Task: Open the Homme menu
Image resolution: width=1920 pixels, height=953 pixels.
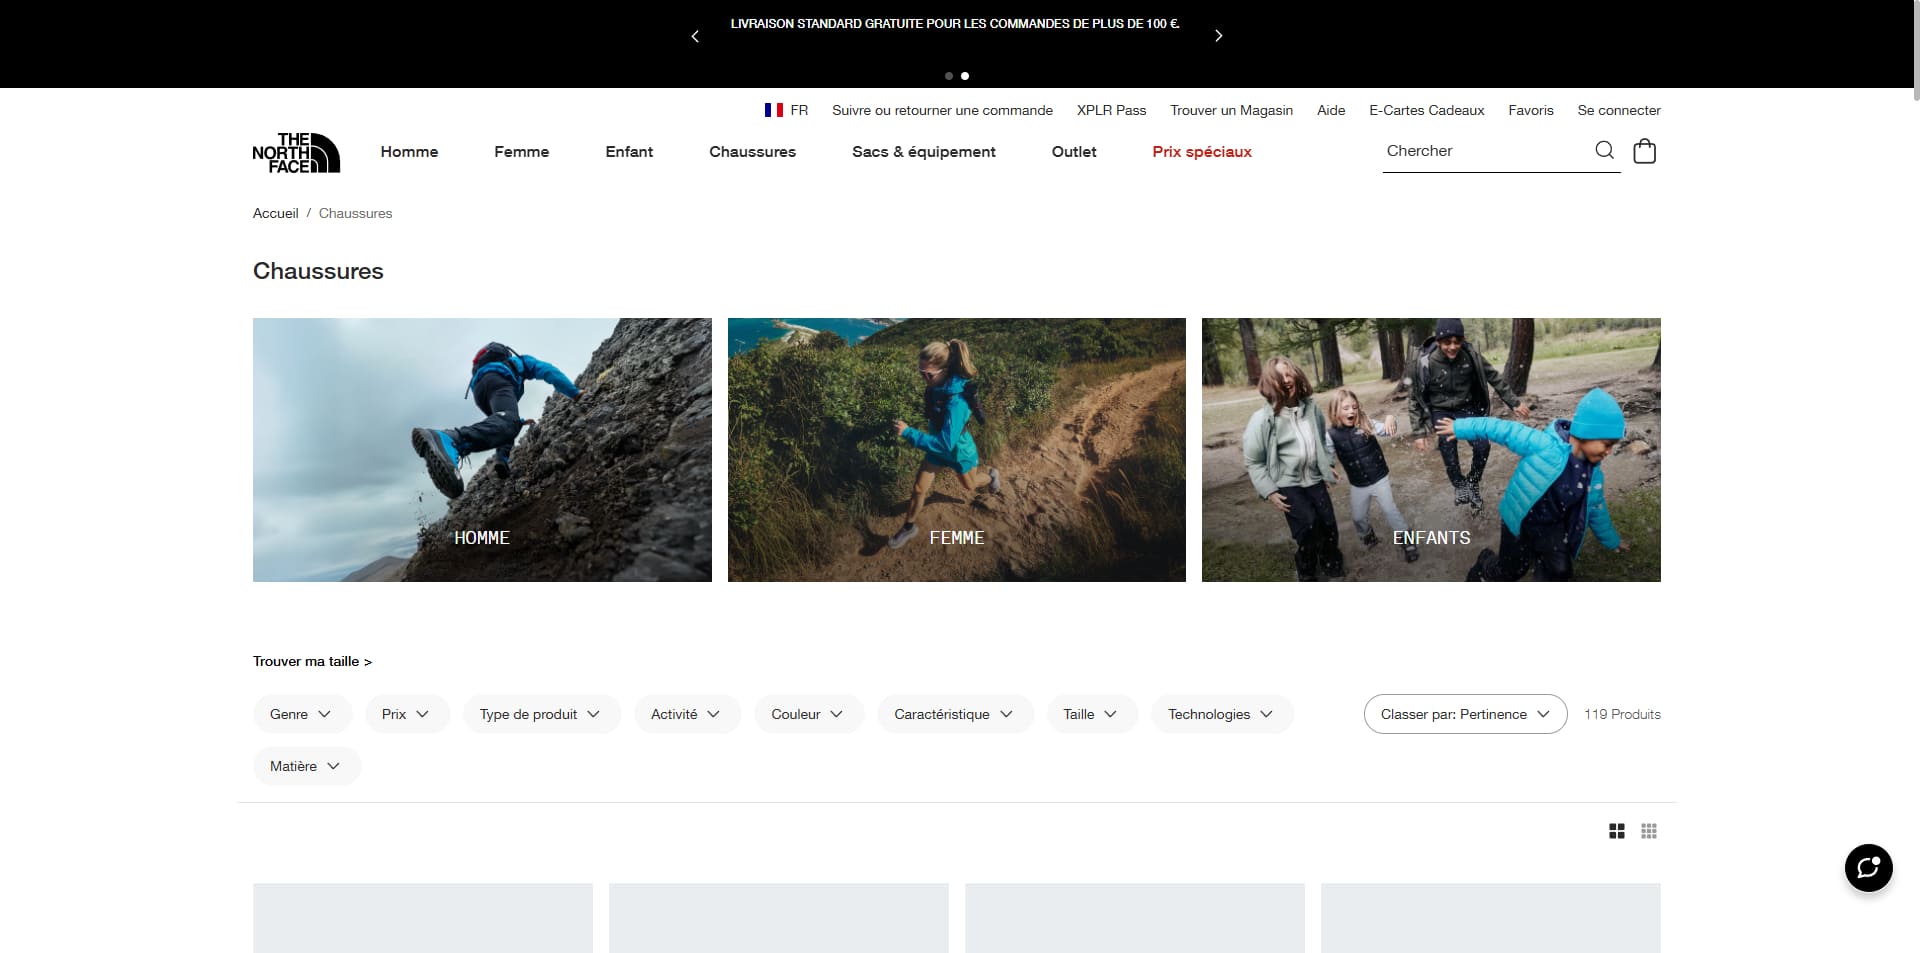Action: pyautogui.click(x=409, y=152)
